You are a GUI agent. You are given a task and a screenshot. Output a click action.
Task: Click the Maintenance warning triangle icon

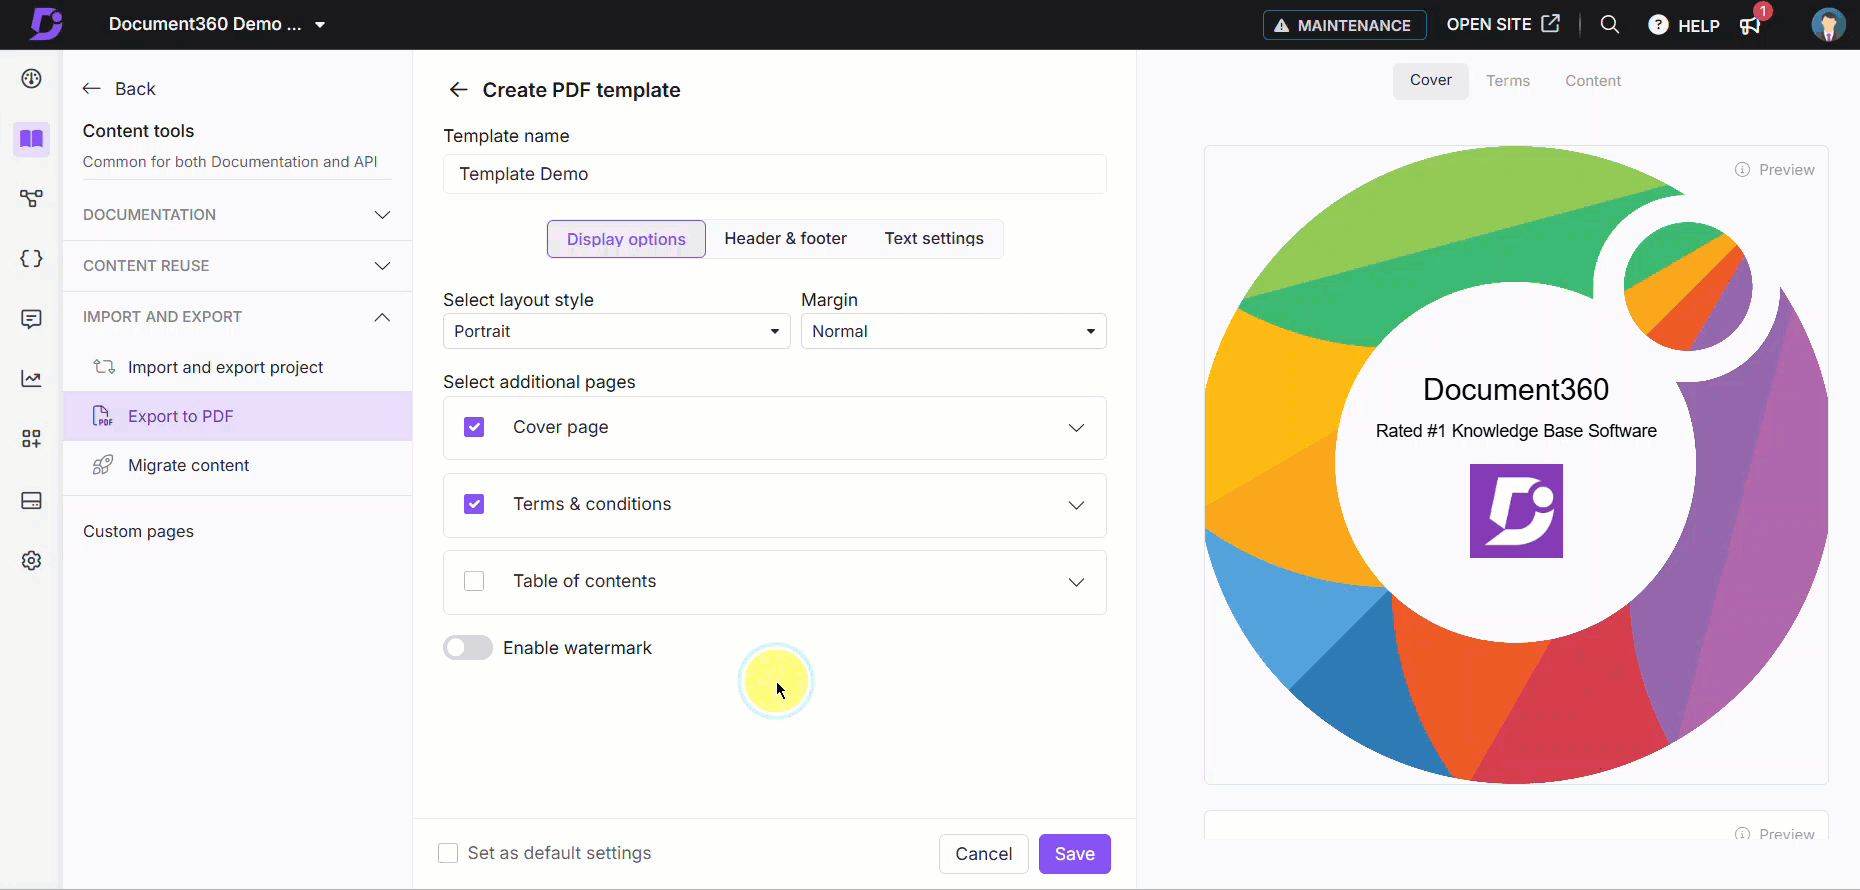tap(1281, 26)
